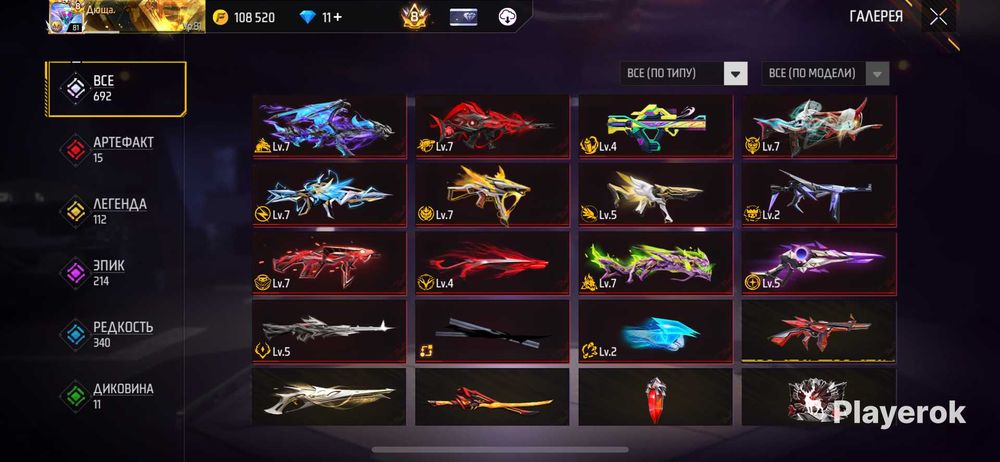This screenshot has width=1000, height=462.
Task: Select the blue dragon Lv.7 weapon skin
Action: click(x=329, y=126)
